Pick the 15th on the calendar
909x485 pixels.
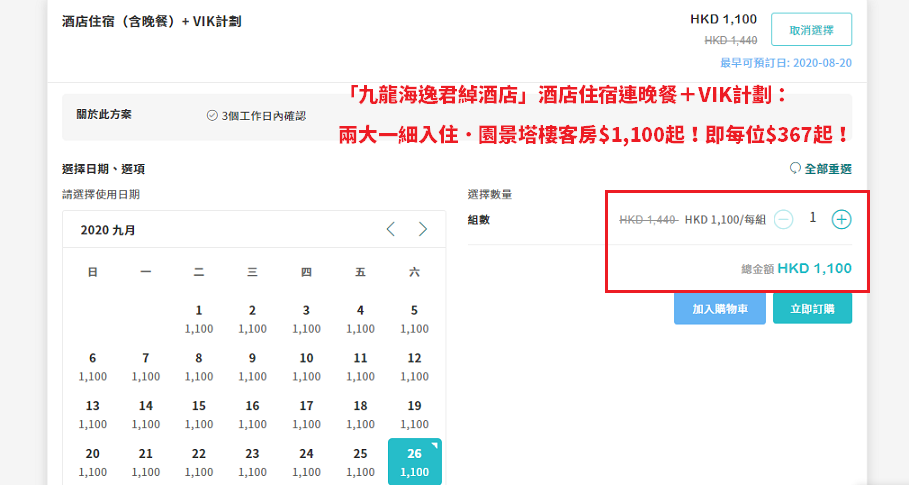coord(199,414)
